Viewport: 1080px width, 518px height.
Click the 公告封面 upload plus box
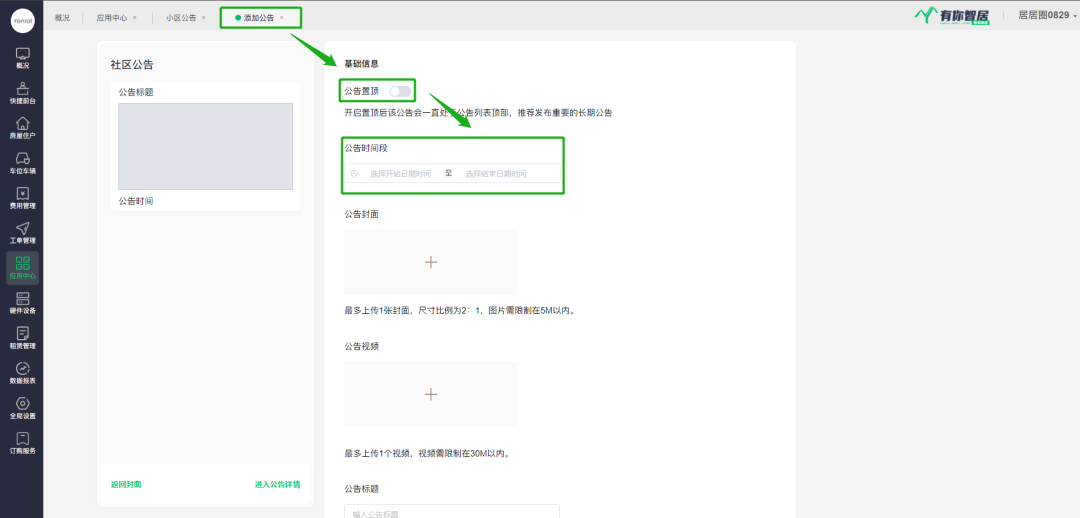tap(430, 262)
